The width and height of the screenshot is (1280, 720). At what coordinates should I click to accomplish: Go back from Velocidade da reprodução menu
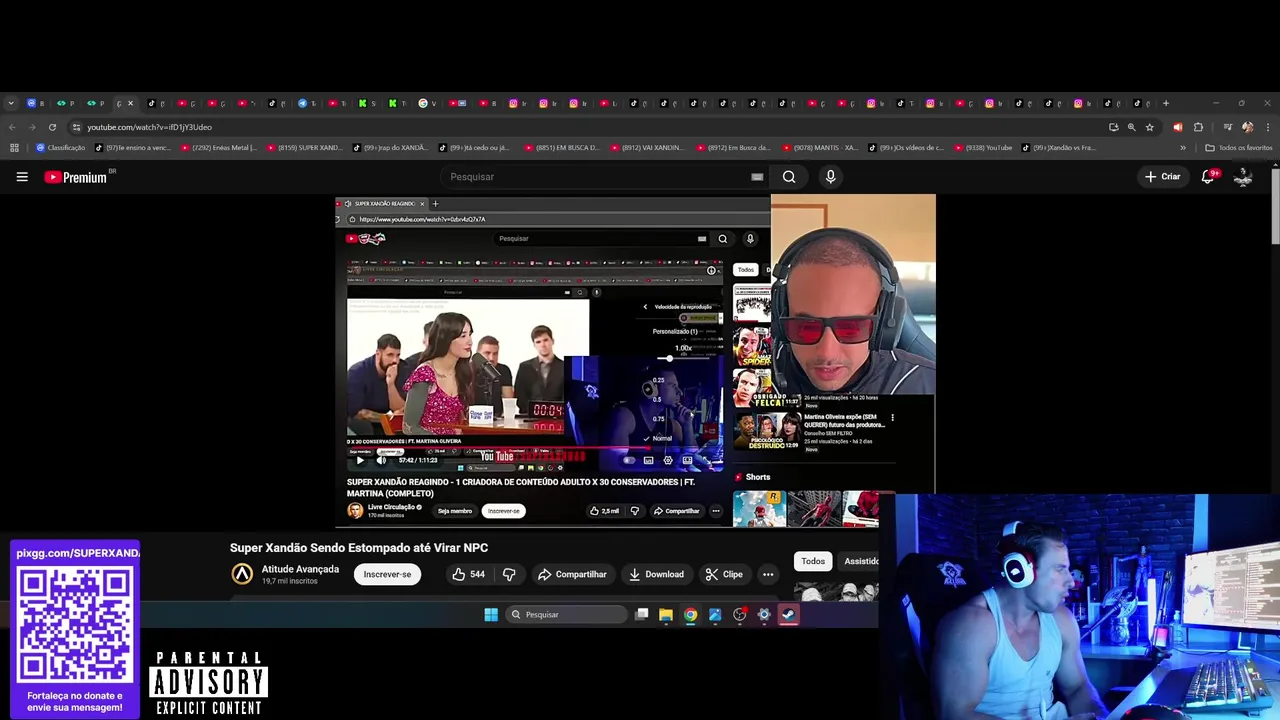(x=645, y=307)
